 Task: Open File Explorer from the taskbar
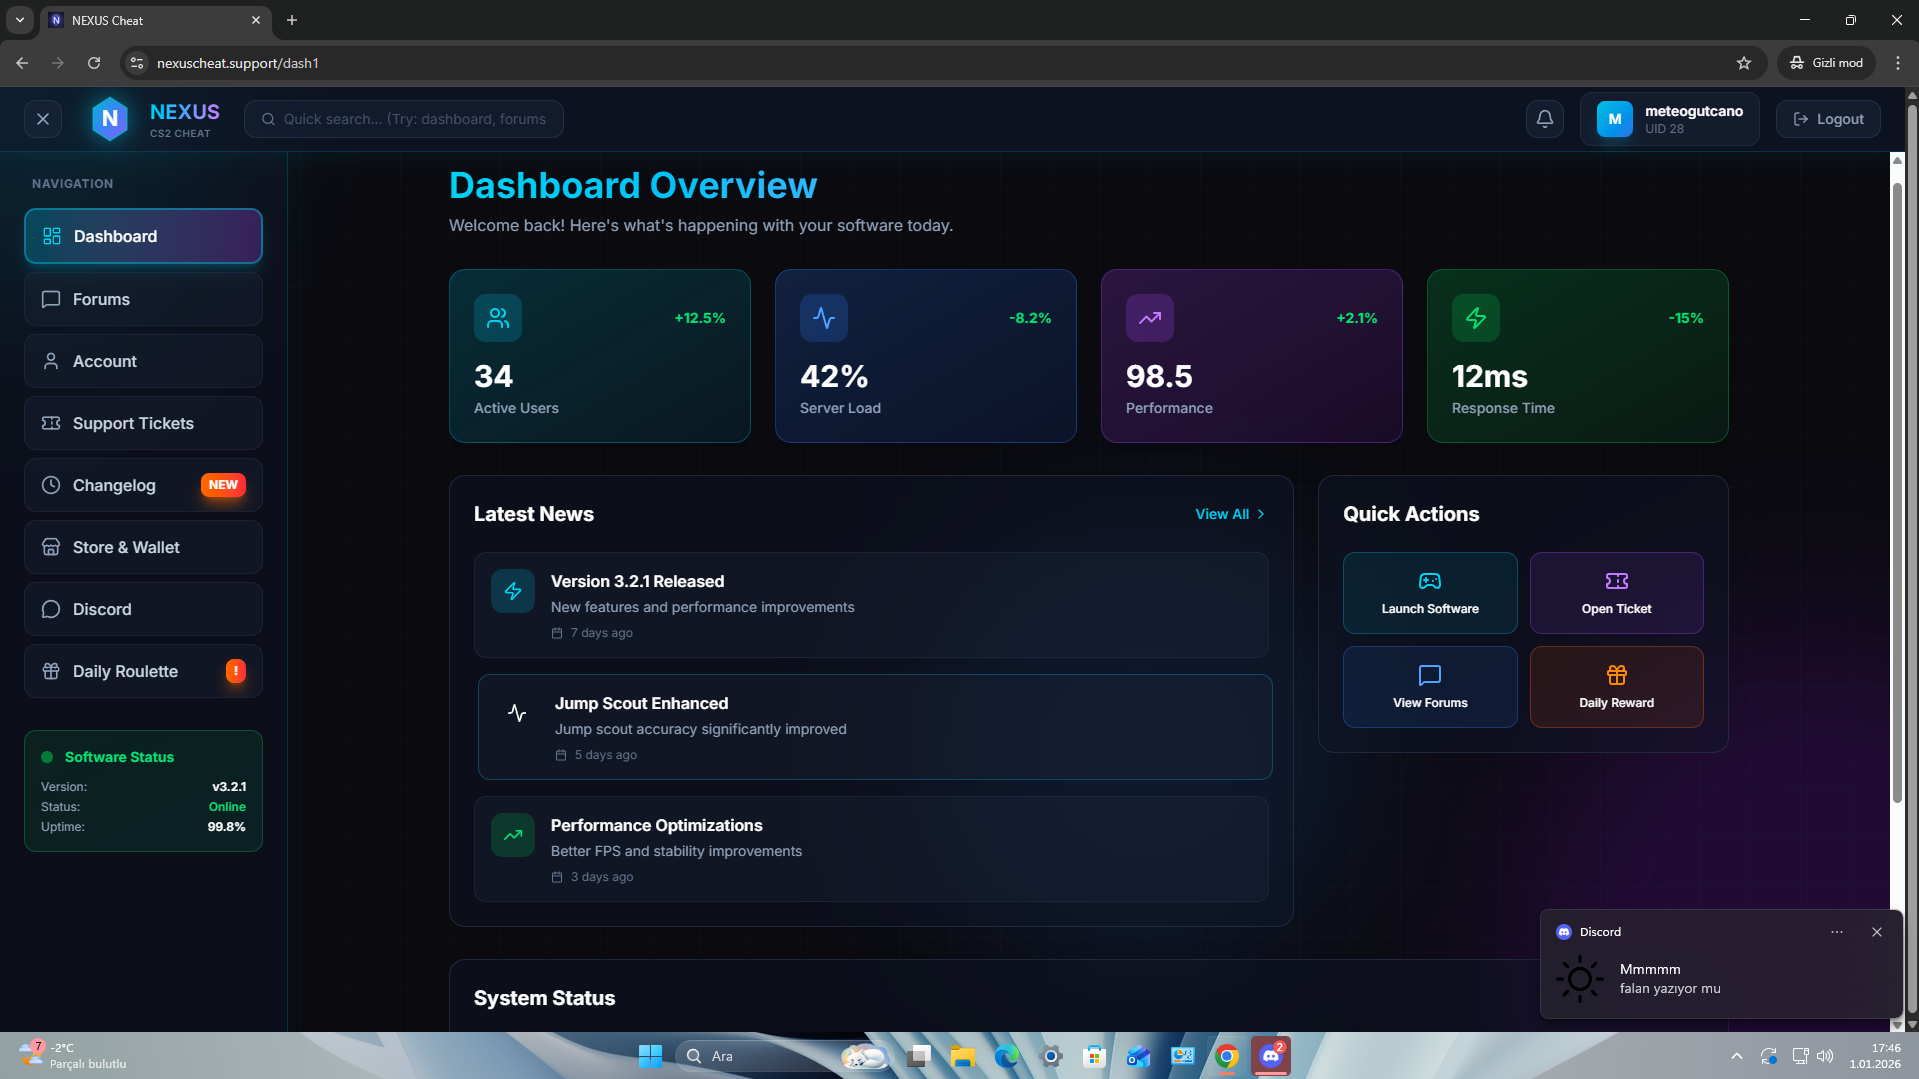[963, 1056]
